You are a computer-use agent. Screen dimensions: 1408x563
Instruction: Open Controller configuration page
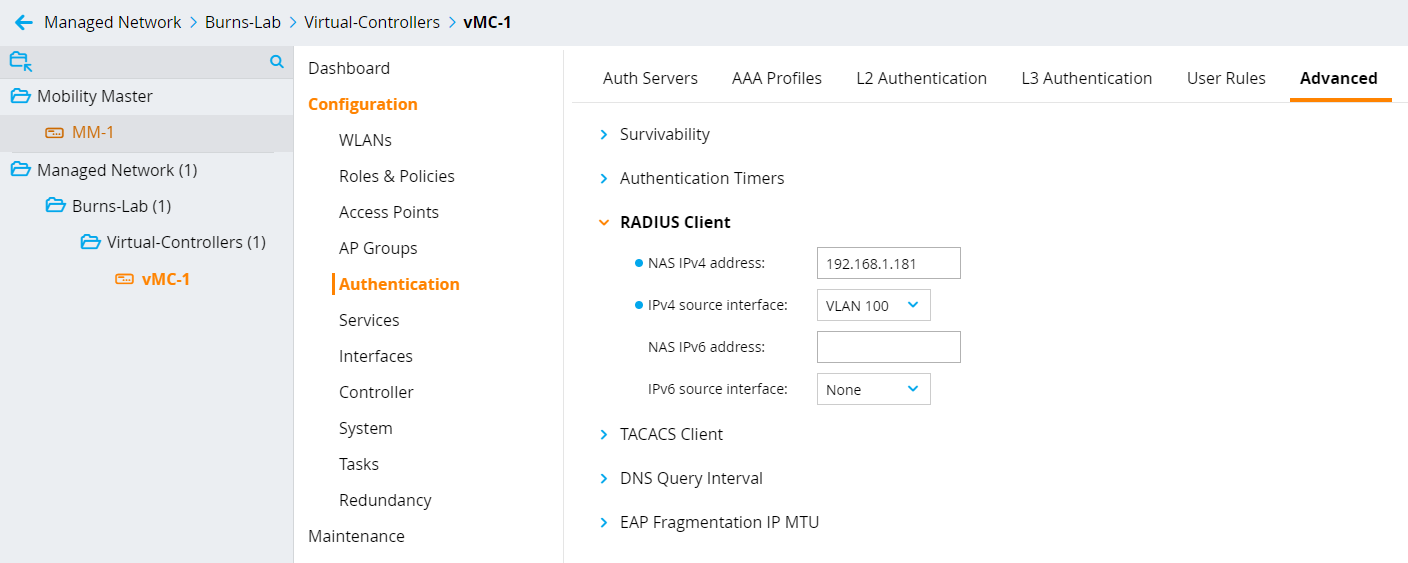point(376,392)
